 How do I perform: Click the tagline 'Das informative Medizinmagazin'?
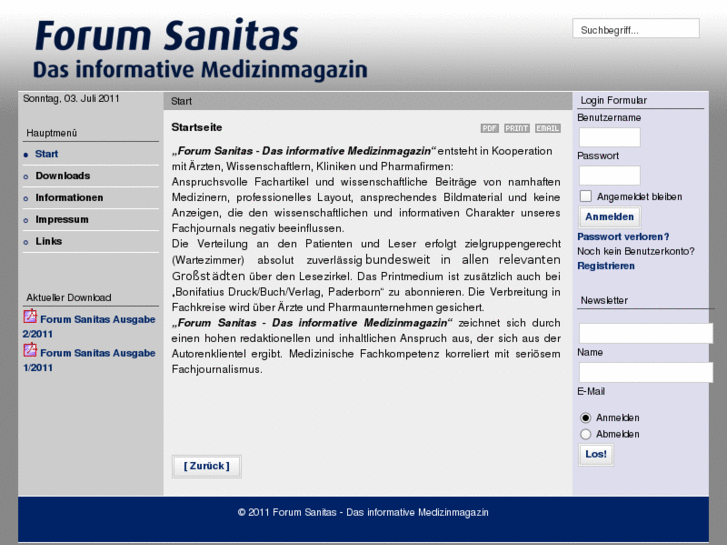[x=200, y=70]
